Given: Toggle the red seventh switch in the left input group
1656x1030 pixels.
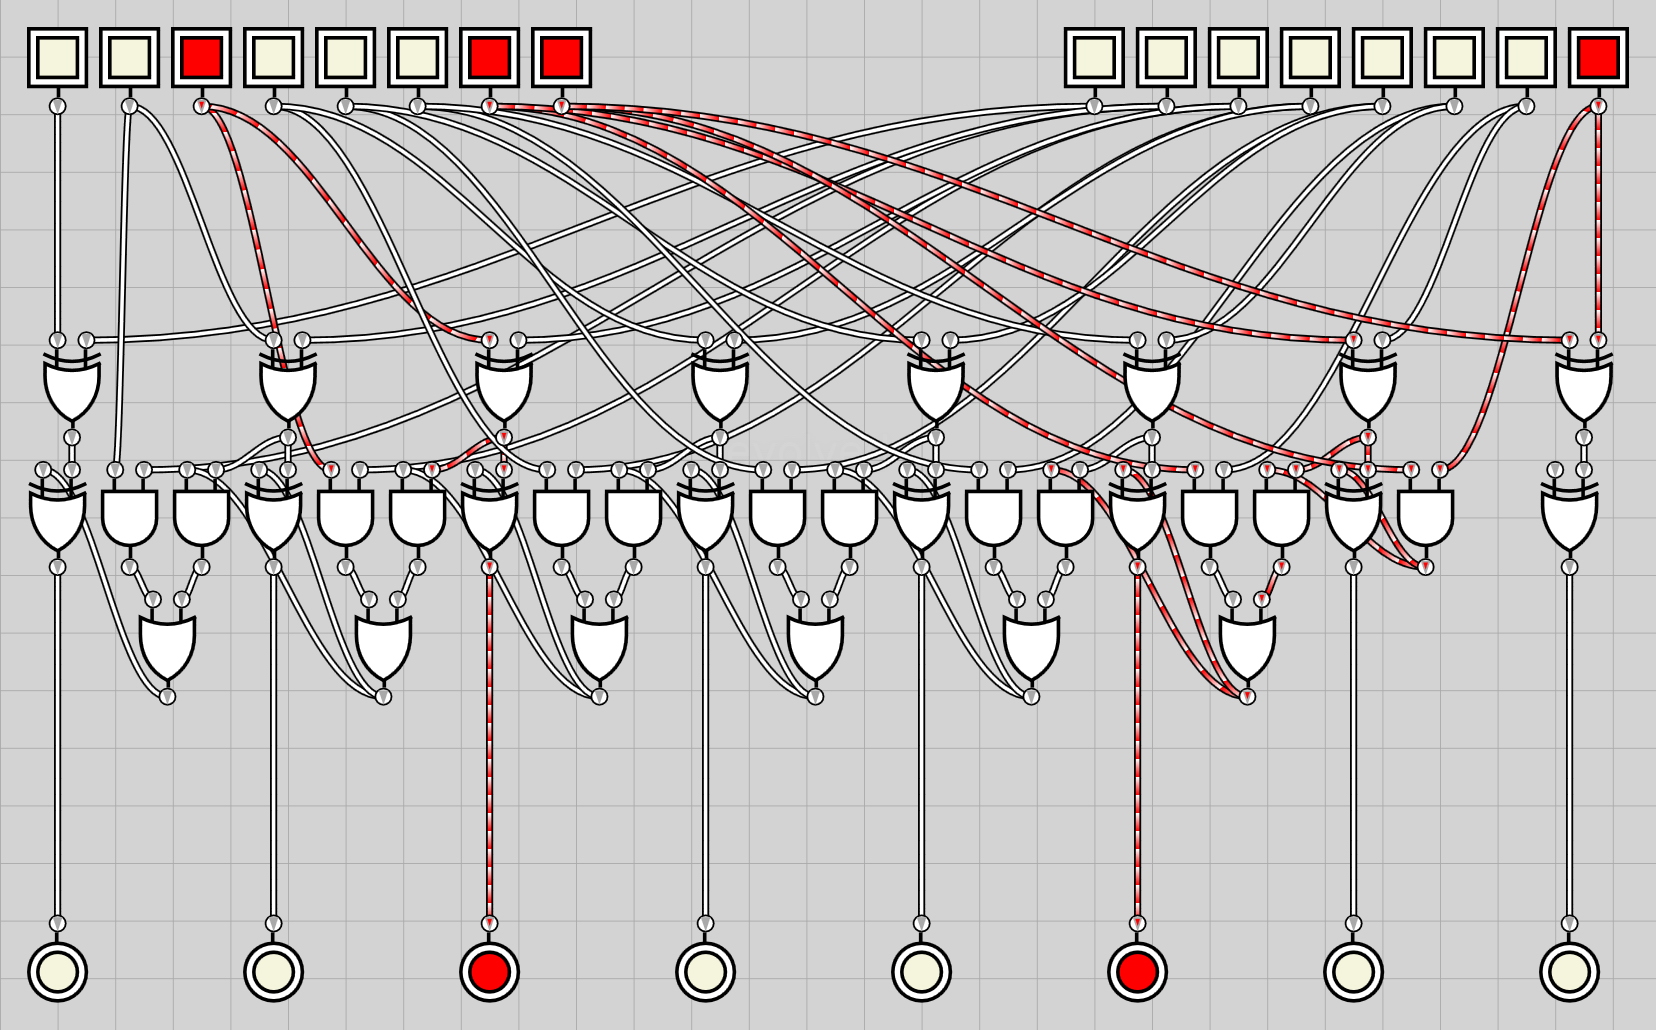Looking at the screenshot, I should click(x=489, y=58).
